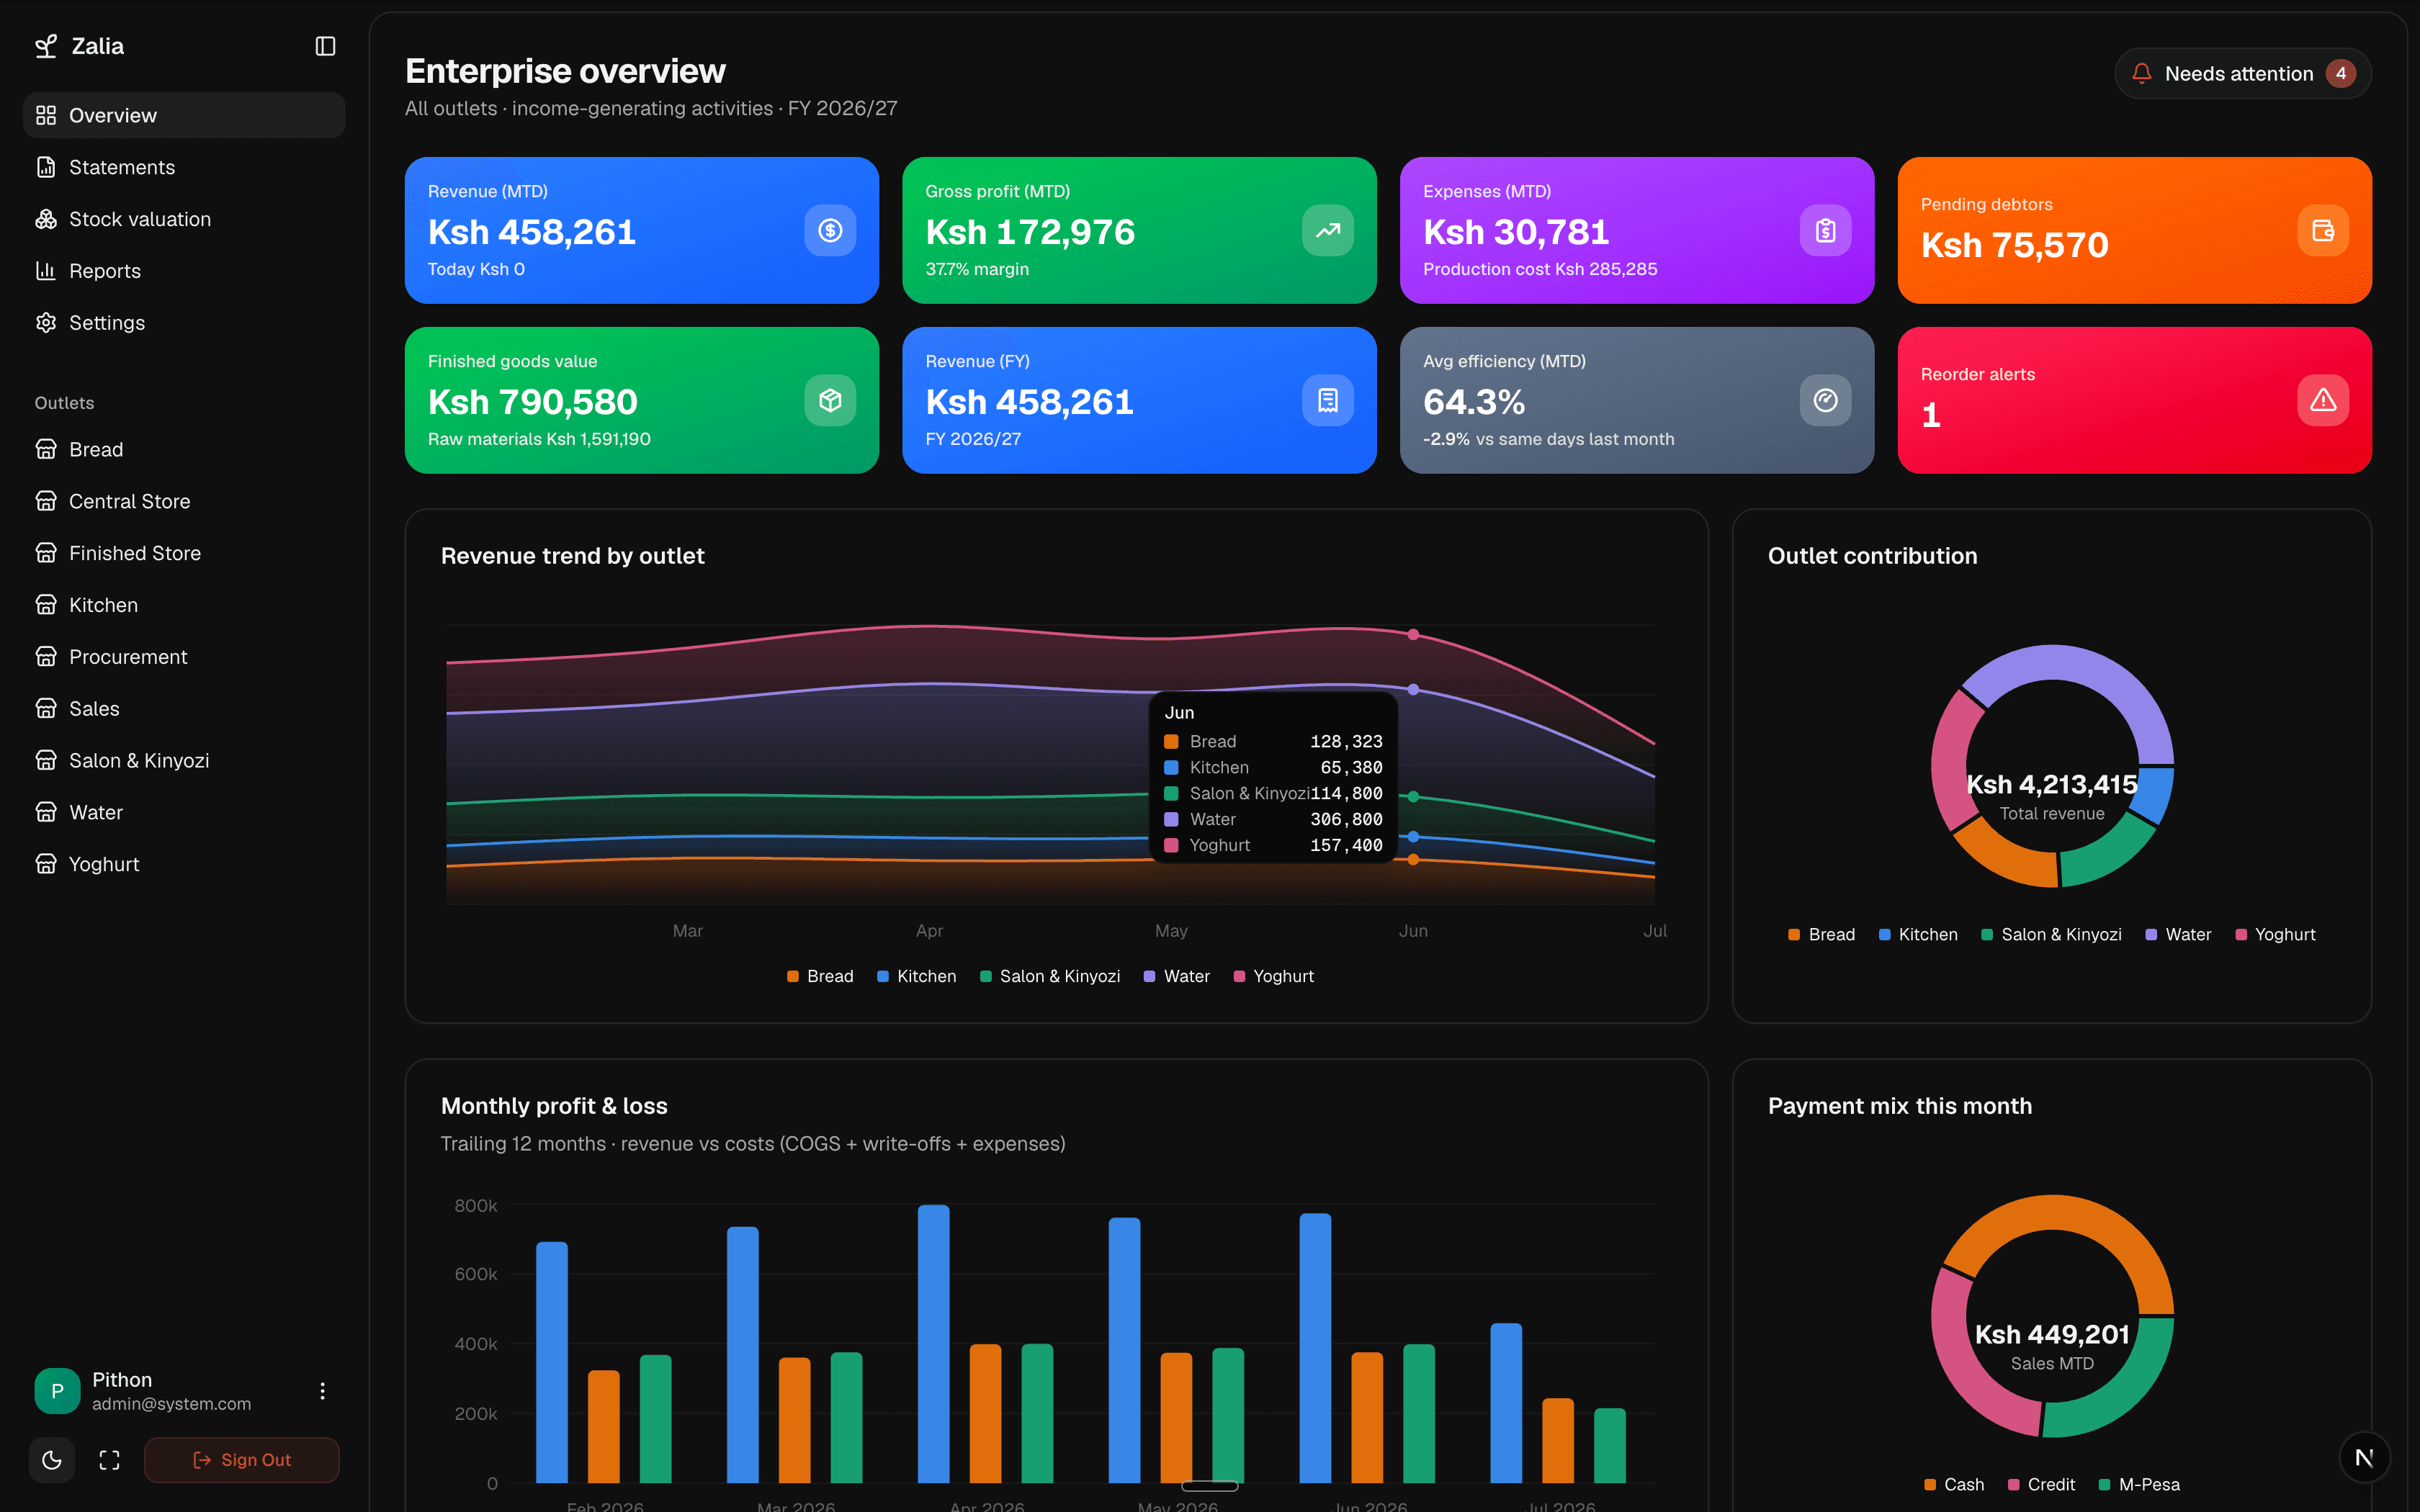Image resolution: width=2420 pixels, height=1512 pixels.
Task: Click the Needs attention button
Action: click(2242, 73)
